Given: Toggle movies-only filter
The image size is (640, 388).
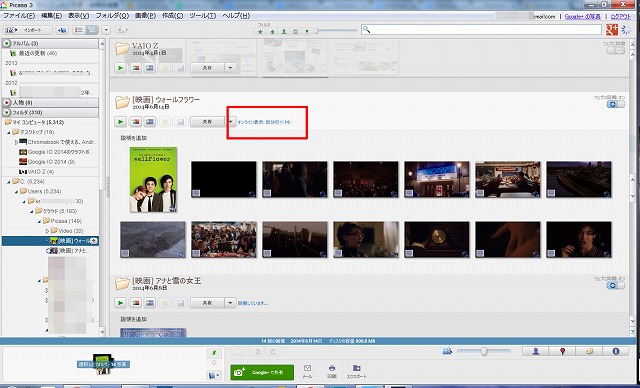Looking at the screenshot, I should (296, 31).
